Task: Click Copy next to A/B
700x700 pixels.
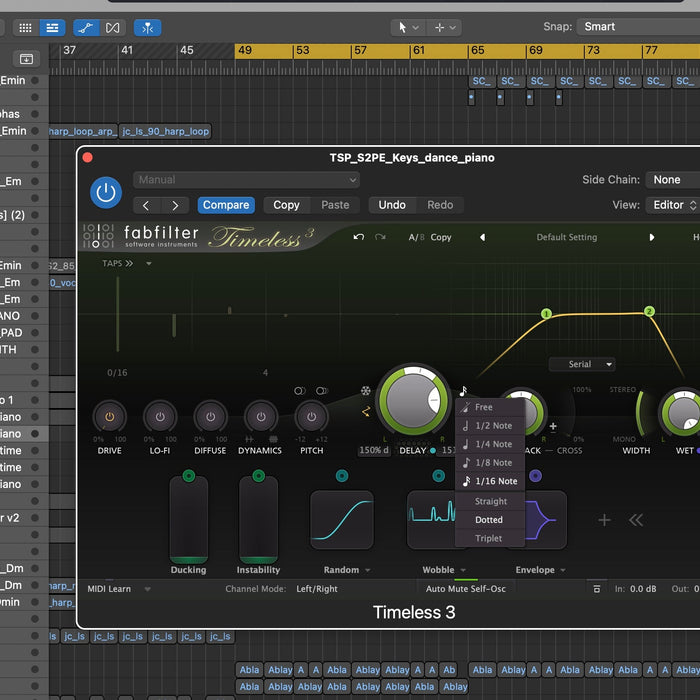Action: (x=441, y=238)
